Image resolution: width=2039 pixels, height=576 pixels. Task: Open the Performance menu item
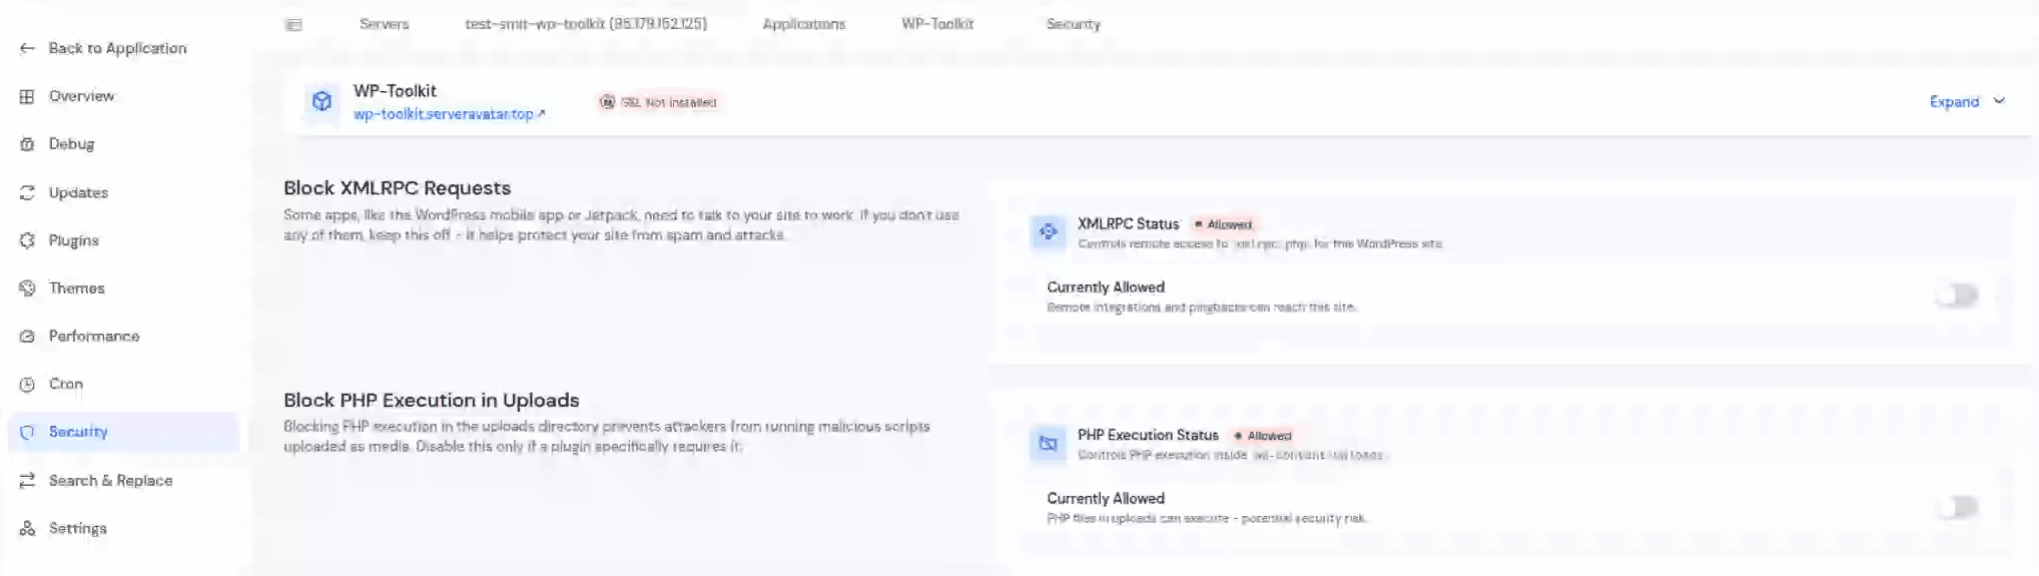123,336
